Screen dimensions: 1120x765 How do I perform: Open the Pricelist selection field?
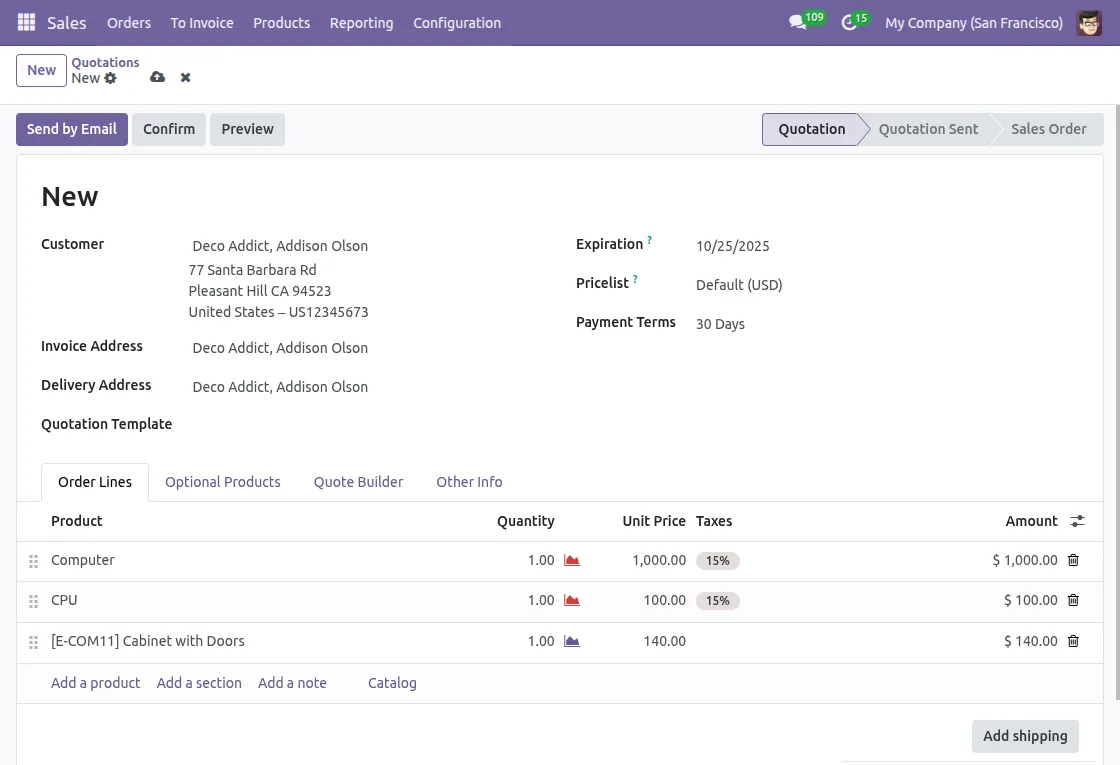coord(739,285)
